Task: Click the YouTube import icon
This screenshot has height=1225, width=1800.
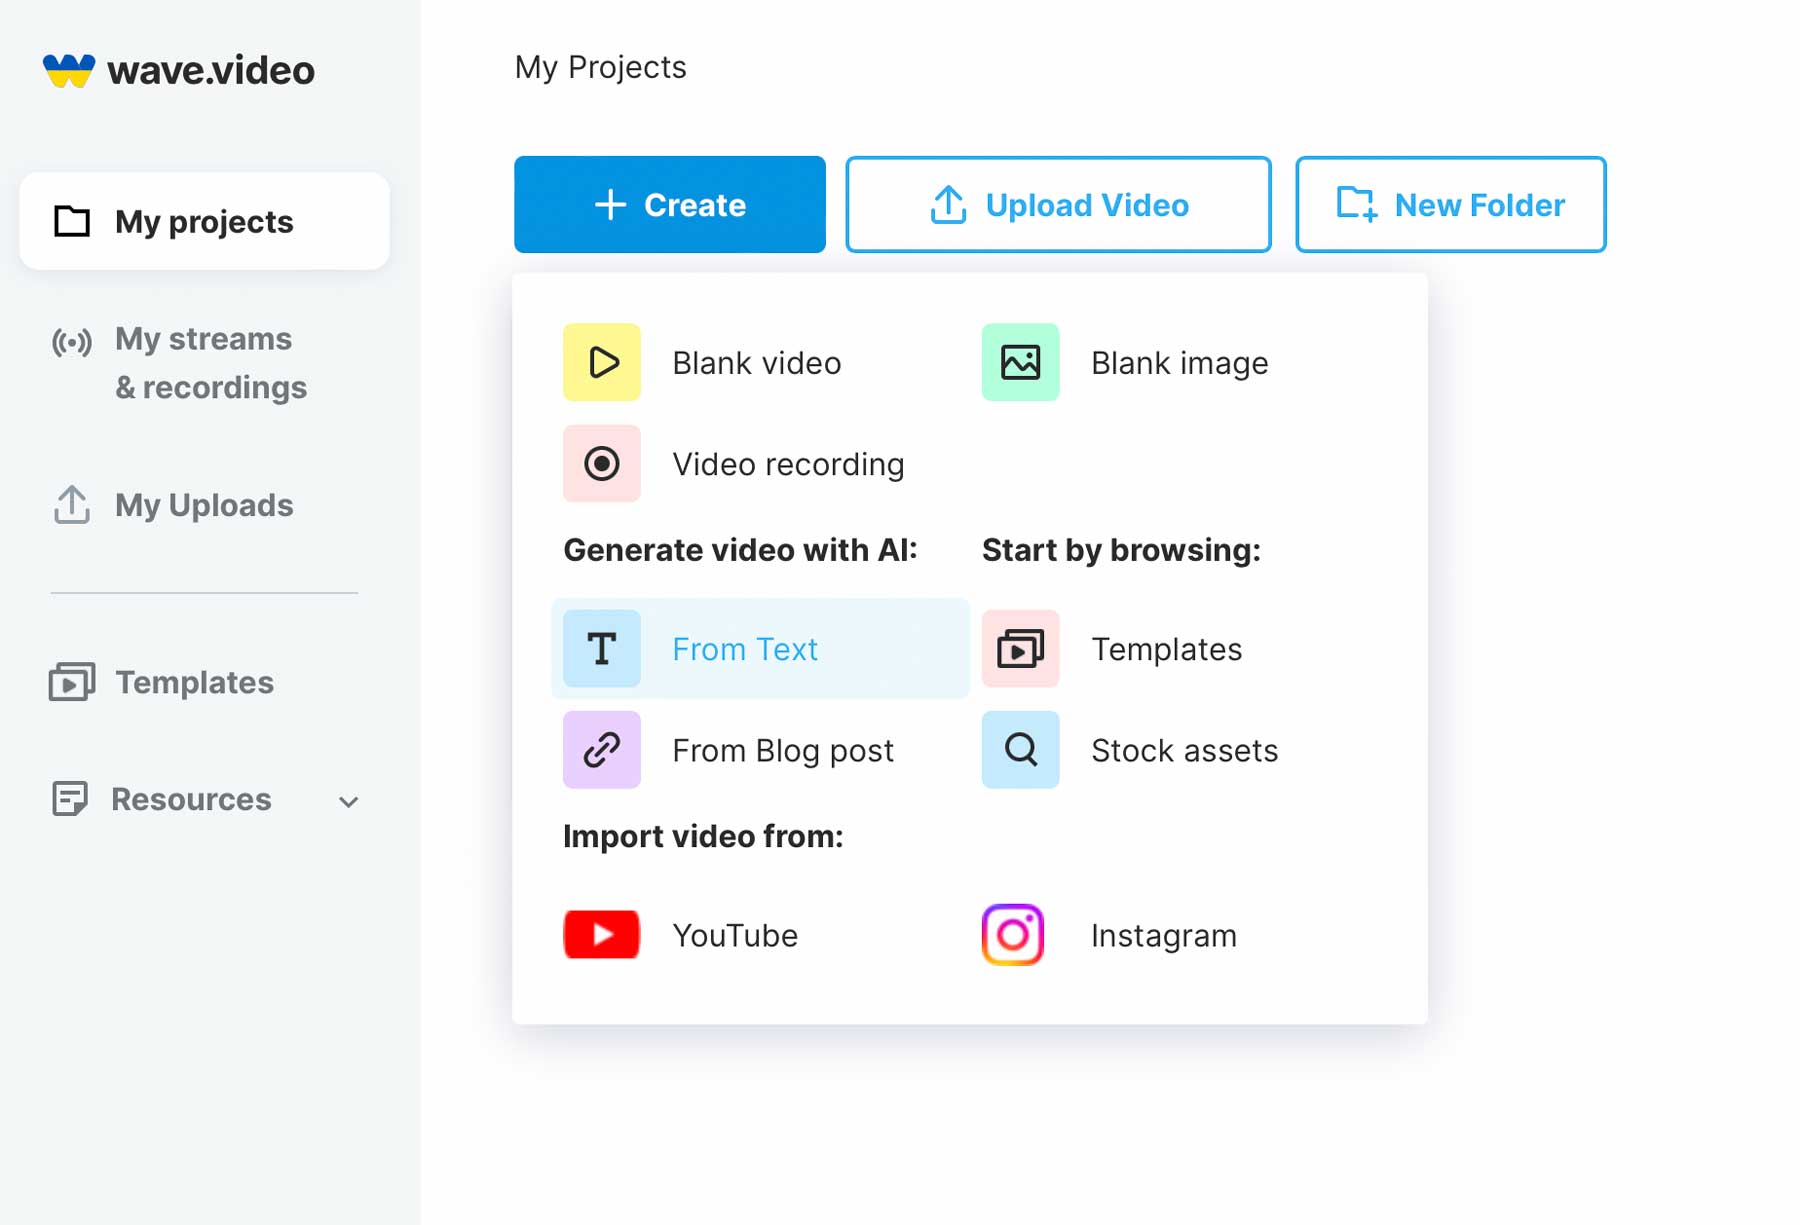Action: (601, 934)
